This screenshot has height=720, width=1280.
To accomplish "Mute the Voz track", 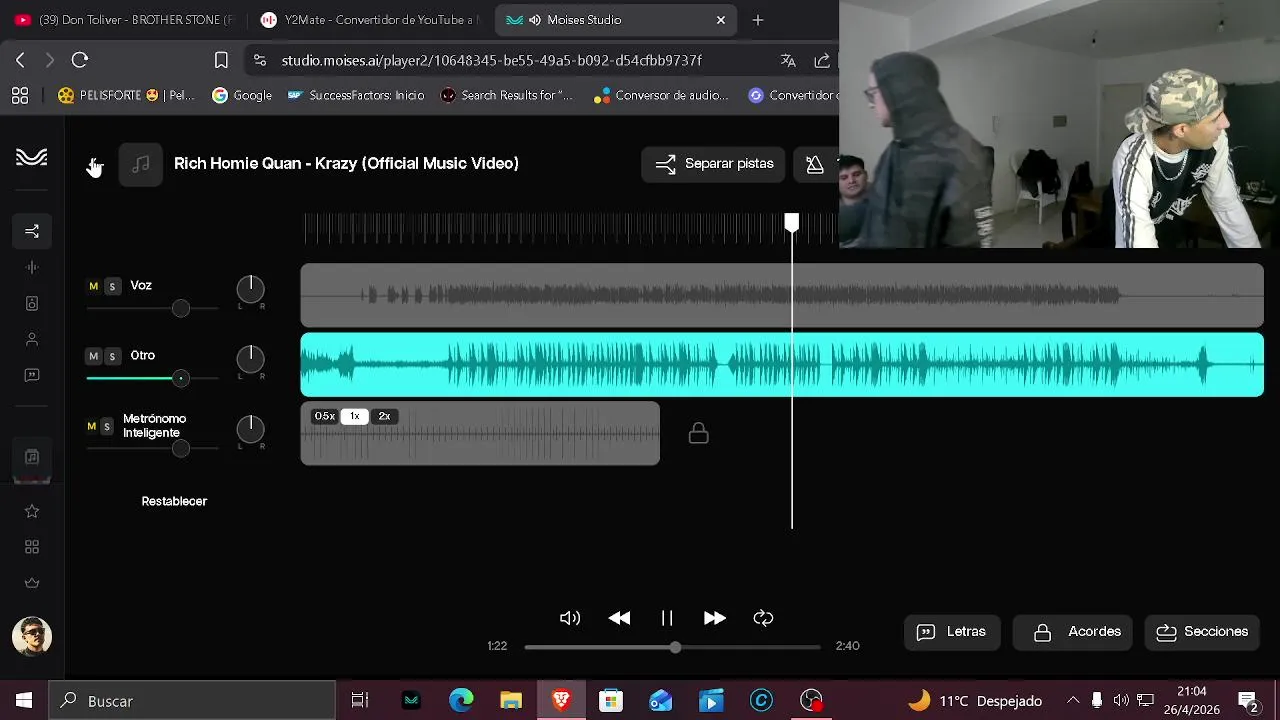I will coord(94,286).
